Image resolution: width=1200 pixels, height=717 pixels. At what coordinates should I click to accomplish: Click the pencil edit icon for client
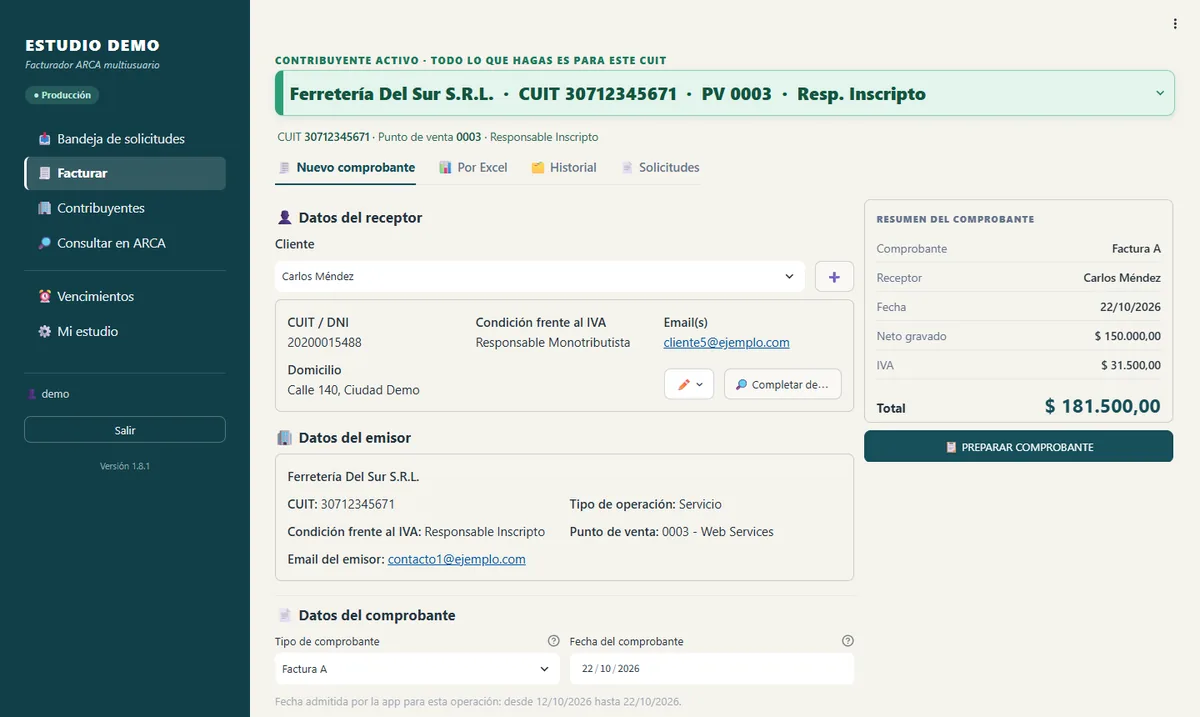[684, 384]
